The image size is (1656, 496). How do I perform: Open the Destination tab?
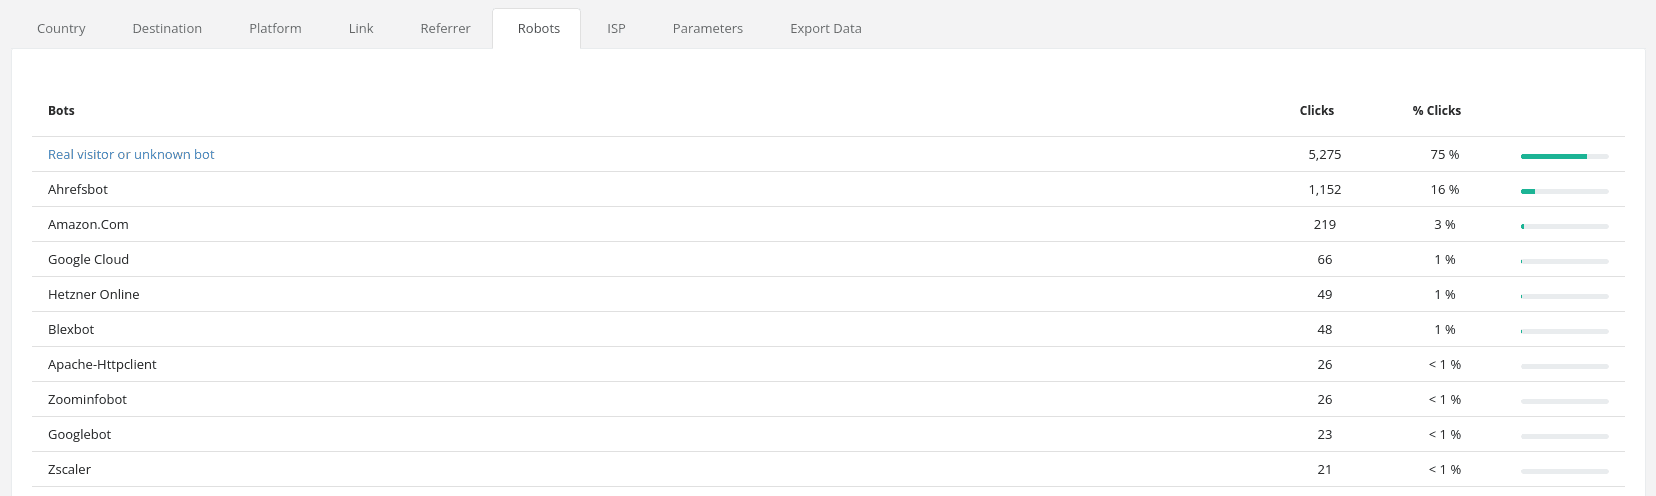(167, 28)
